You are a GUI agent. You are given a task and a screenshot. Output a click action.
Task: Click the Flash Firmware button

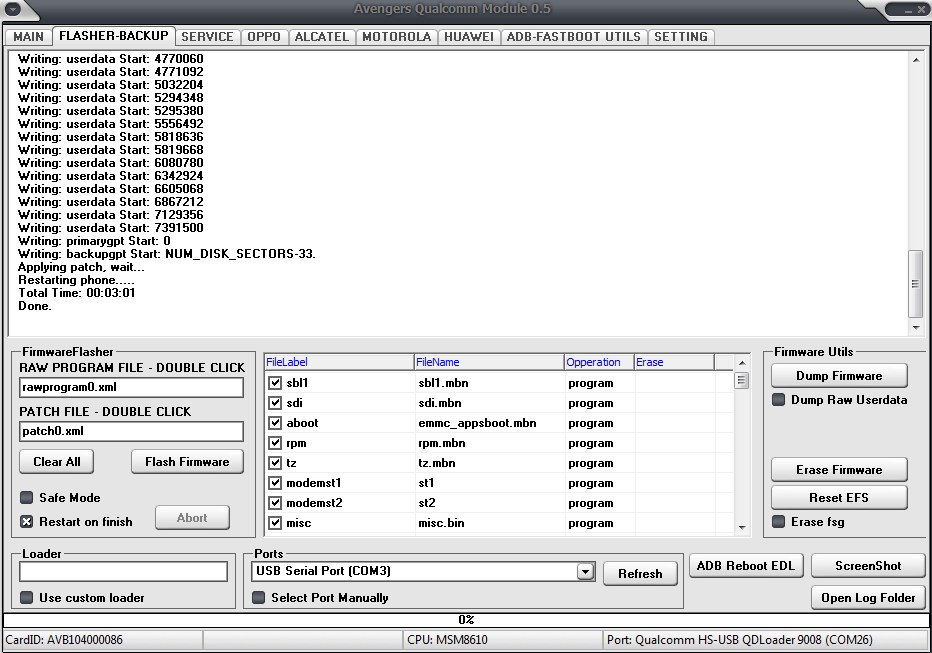coord(187,462)
